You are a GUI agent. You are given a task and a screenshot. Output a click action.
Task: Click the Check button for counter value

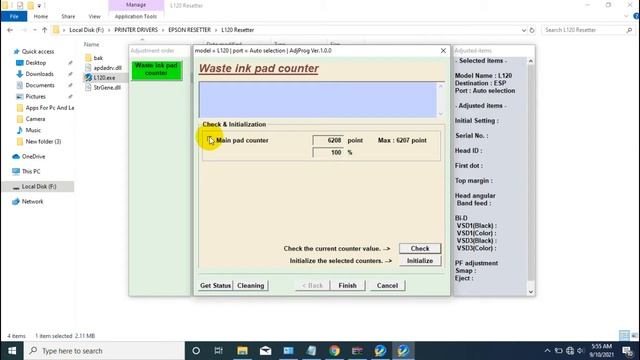click(x=420, y=248)
